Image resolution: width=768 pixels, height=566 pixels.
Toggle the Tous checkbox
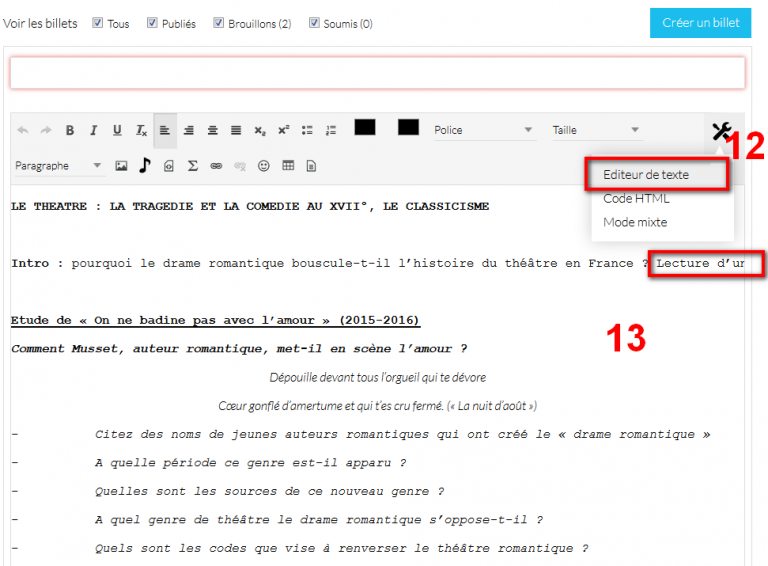pyautogui.click(x=97, y=23)
